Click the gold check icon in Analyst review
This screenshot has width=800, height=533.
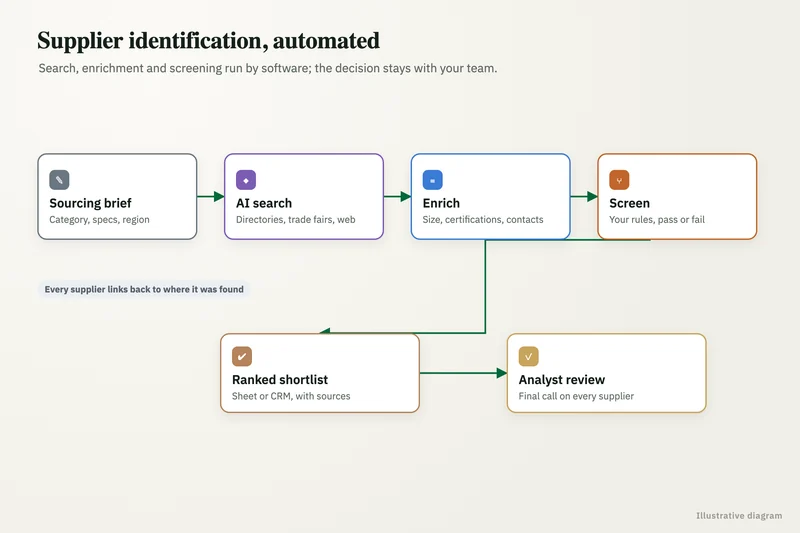pos(529,357)
